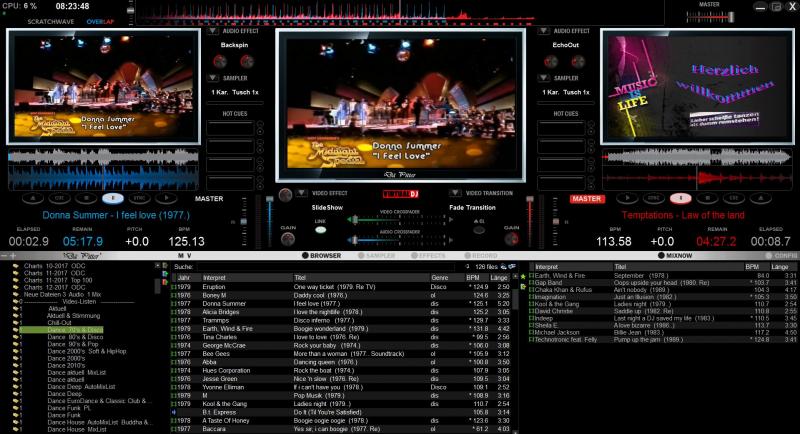This screenshot has height=434, width=800.
Task: Click the folder icon for Charts 10-2017 ODC
Action: point(16,266)
